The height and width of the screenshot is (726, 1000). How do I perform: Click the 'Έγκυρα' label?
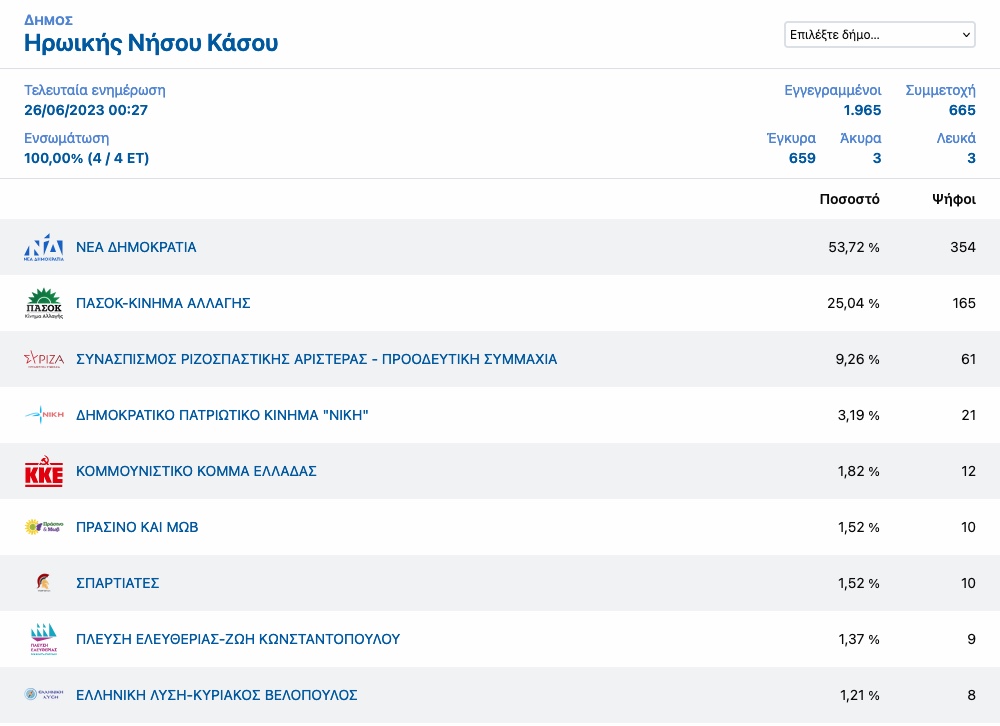pyautogui.click(x=791, y=138)
